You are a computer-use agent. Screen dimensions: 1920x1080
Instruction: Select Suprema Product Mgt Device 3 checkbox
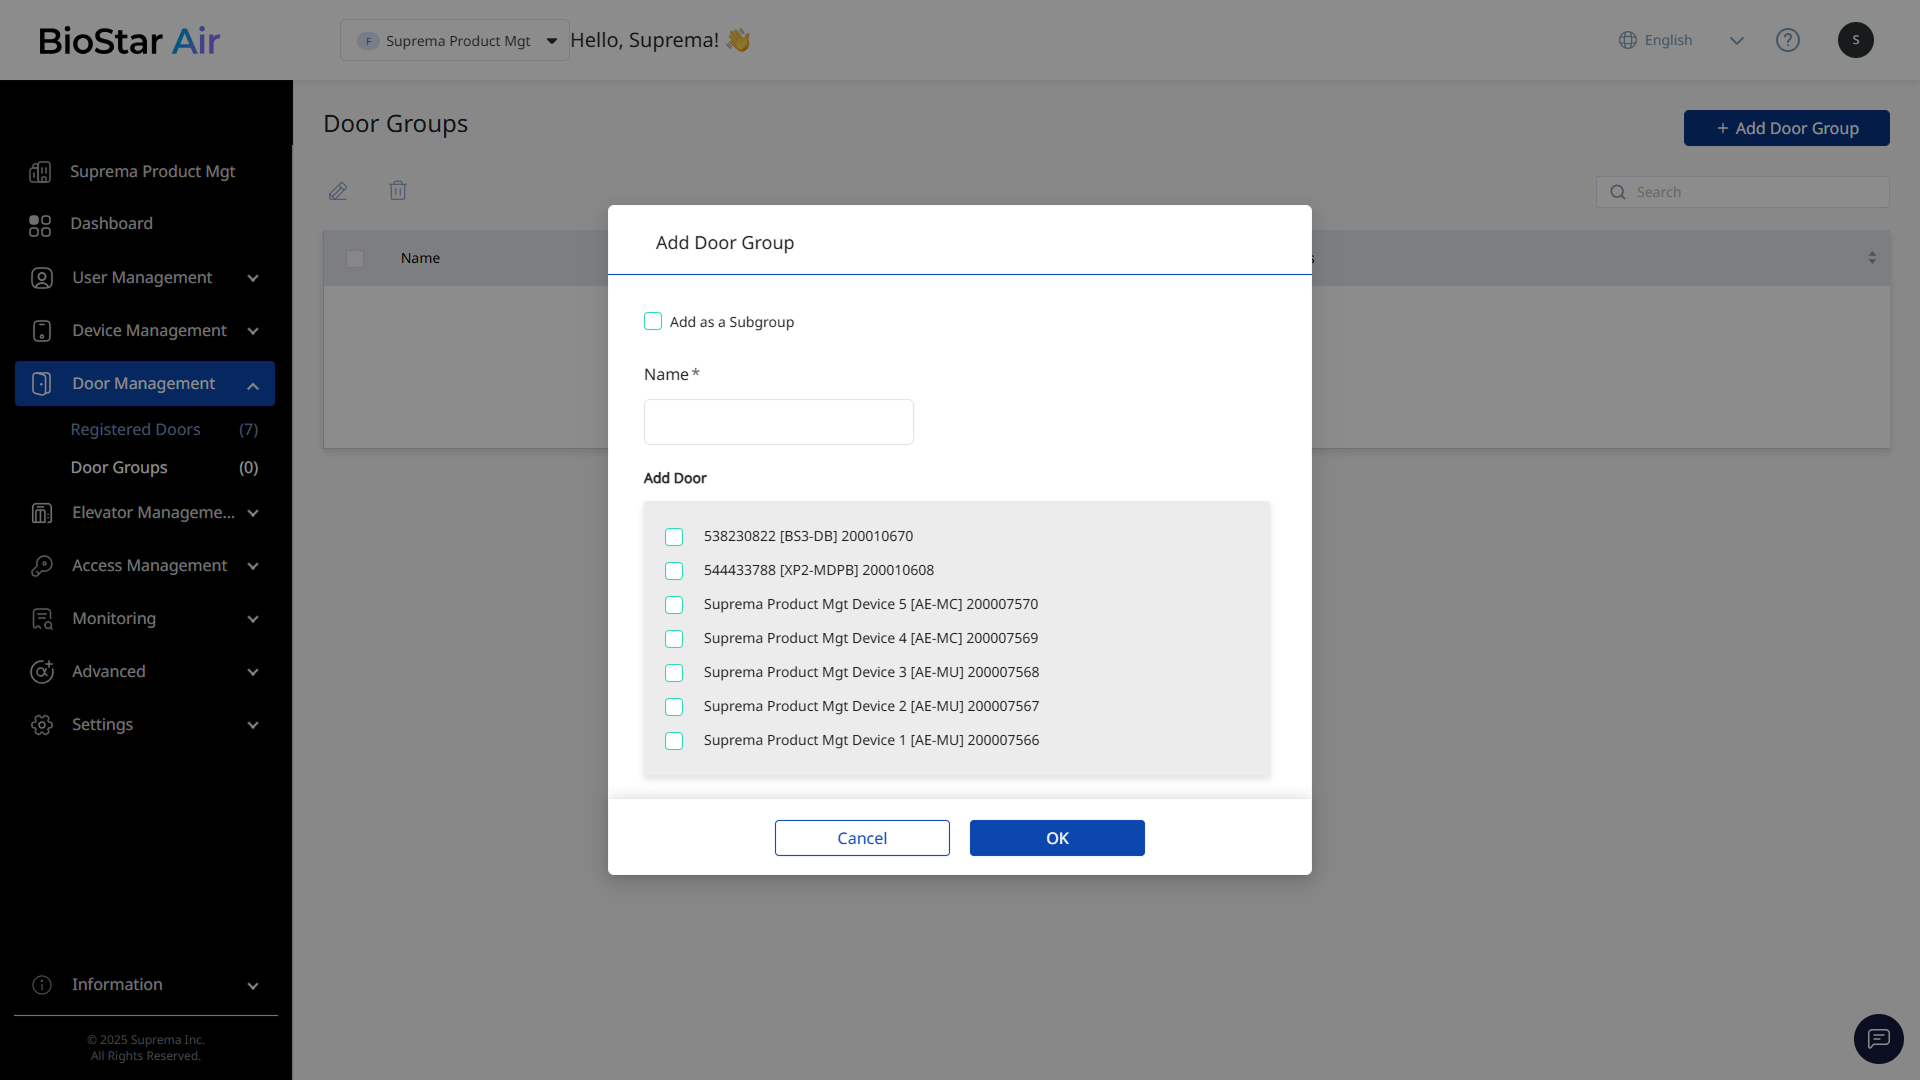[x=674, y=673]
